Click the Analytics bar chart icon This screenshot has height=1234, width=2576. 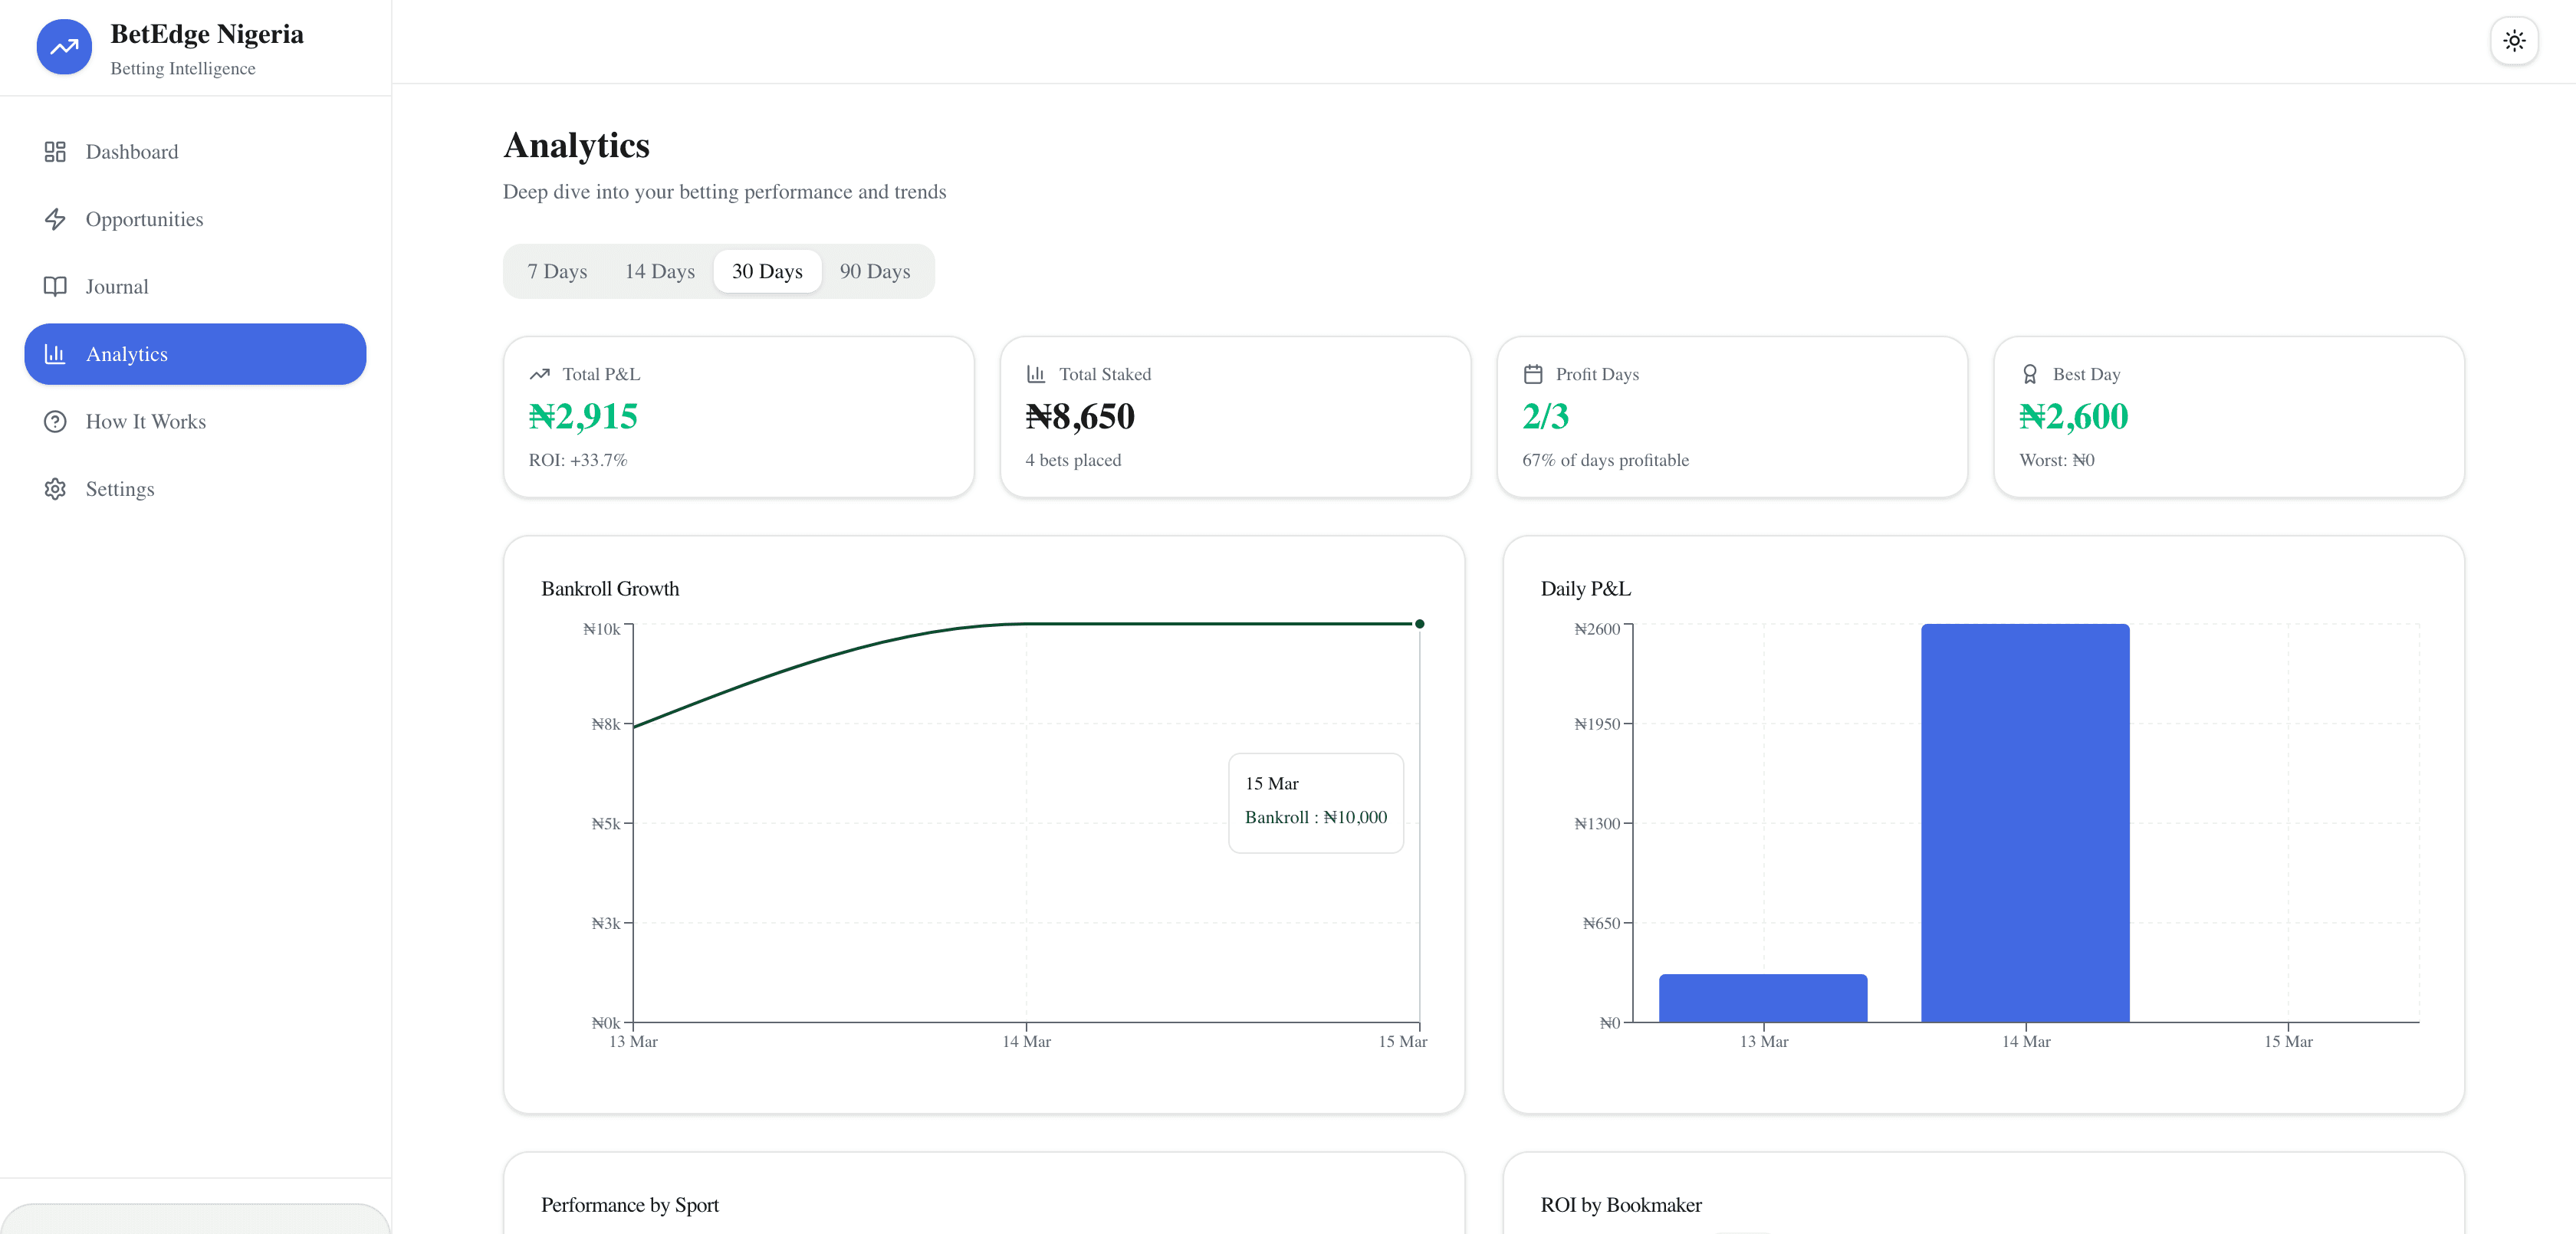point(56,354)
